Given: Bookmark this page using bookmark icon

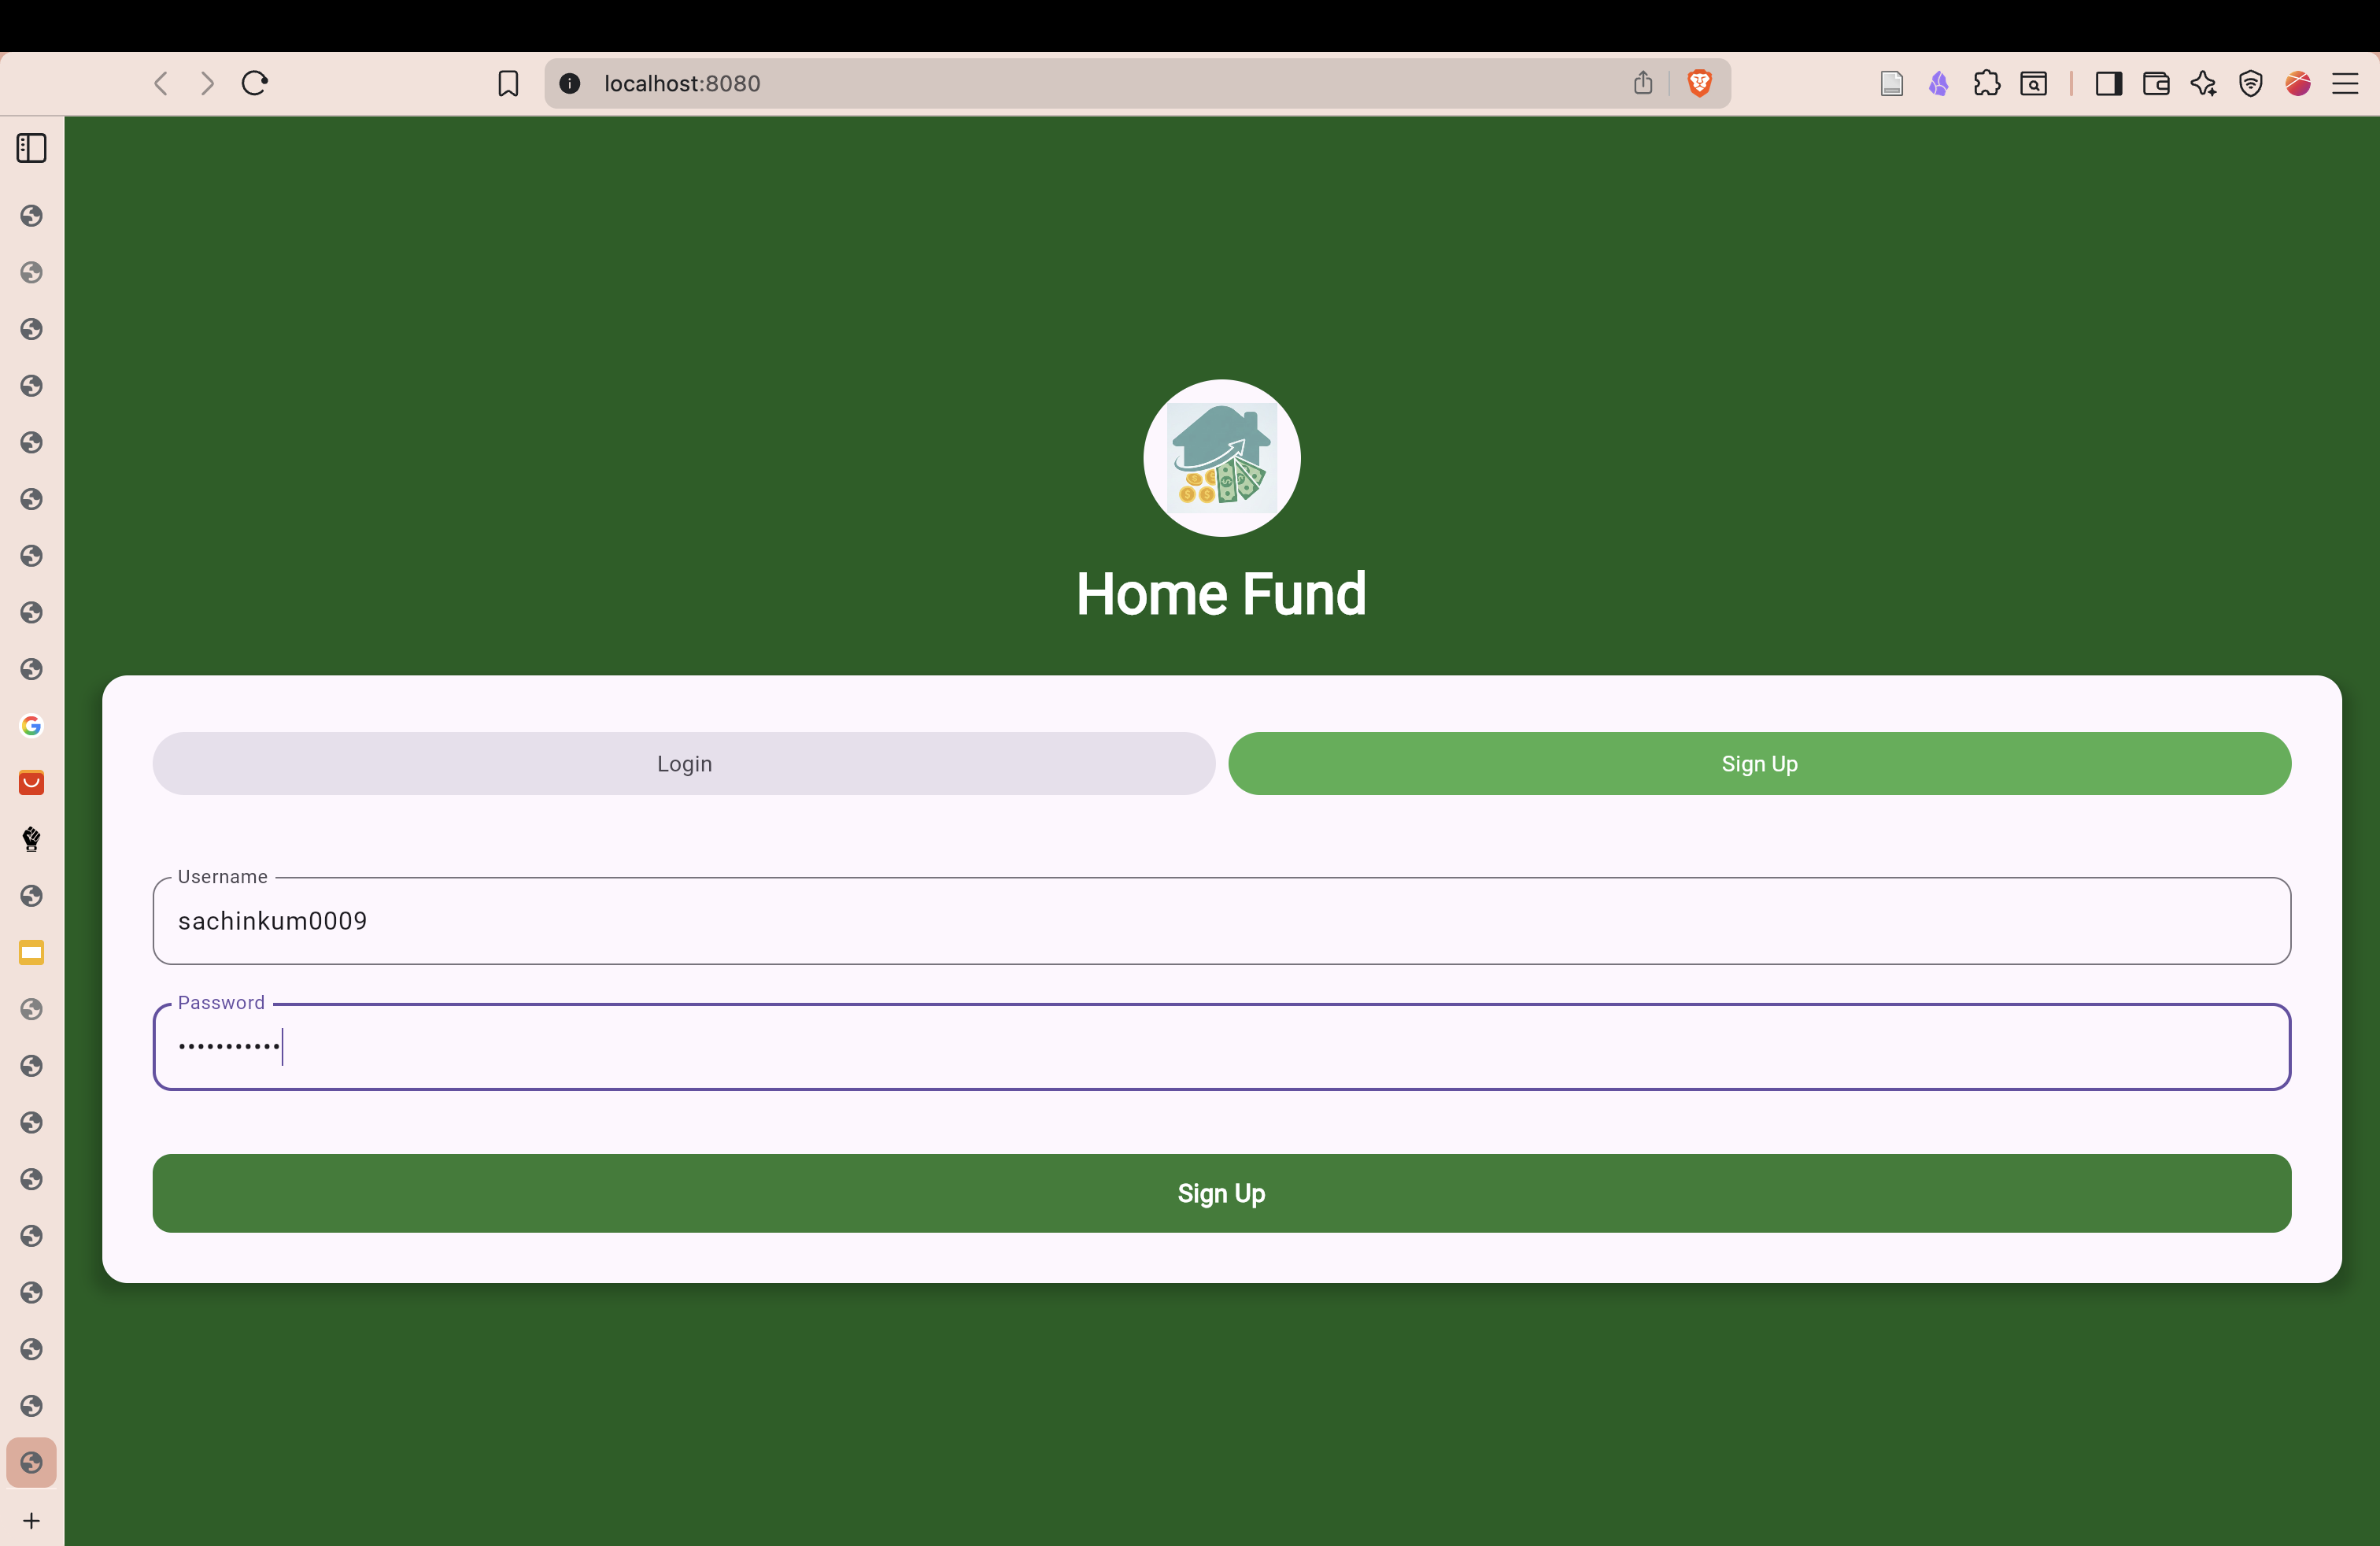Looking at the screenshot, I should [x=508, y=83].
